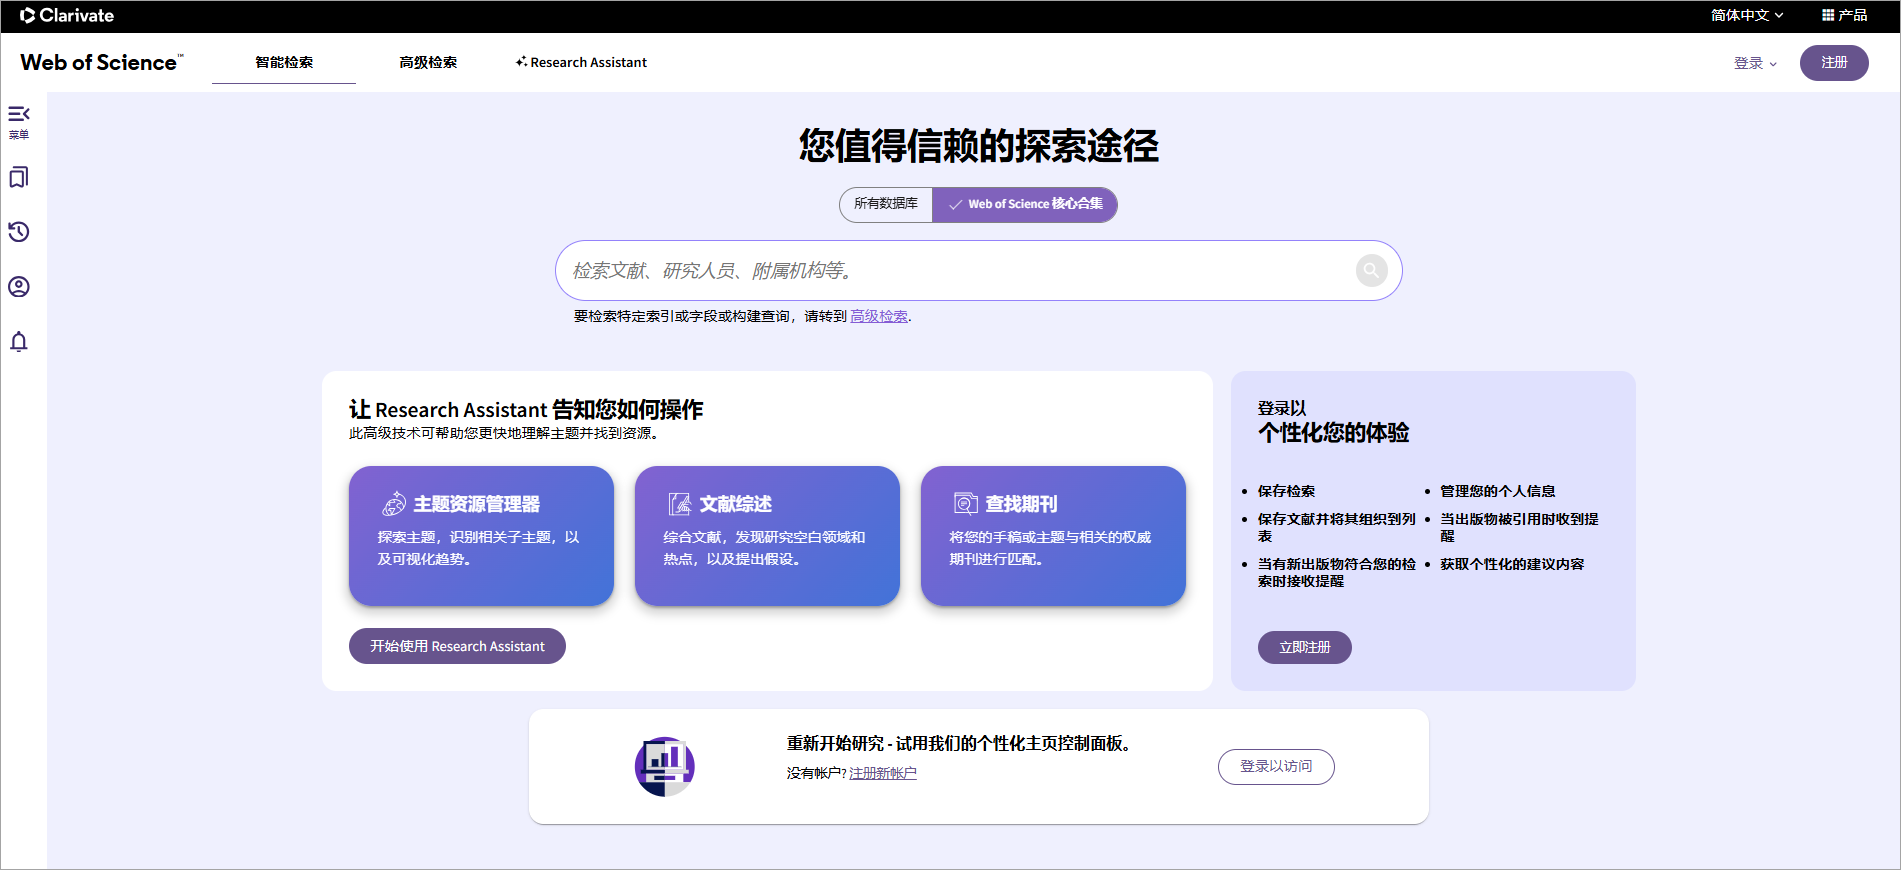Click the 注册 button

[x=1834, y=63]
